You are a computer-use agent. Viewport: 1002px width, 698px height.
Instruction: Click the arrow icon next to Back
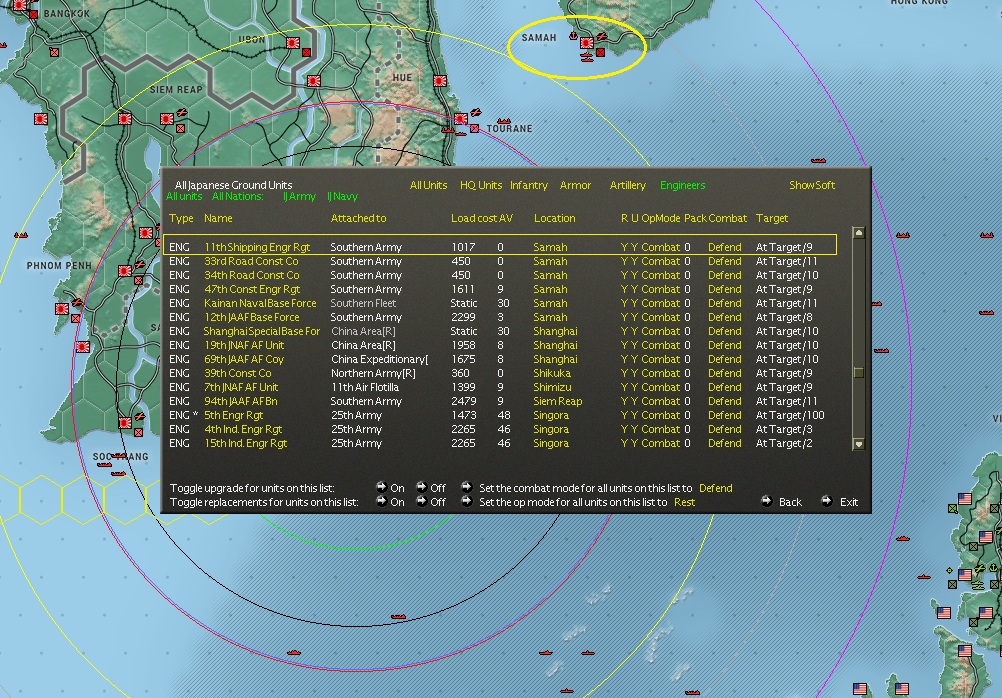pos(767,501)
